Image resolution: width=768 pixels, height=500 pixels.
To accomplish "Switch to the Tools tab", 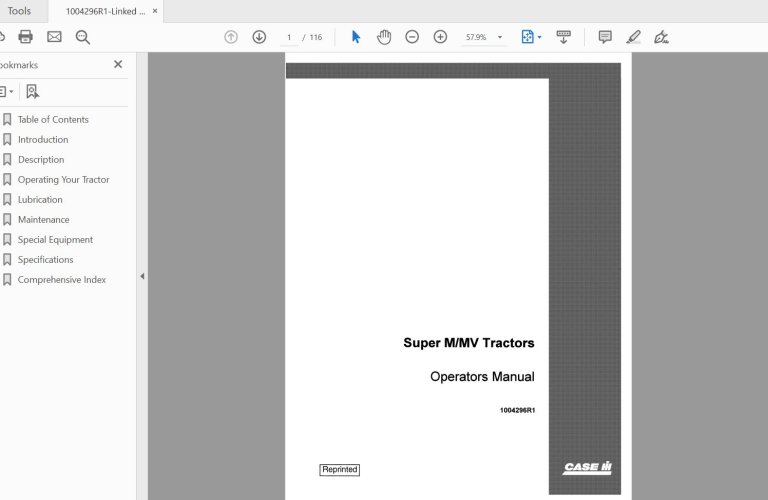I will click(19, 11).
